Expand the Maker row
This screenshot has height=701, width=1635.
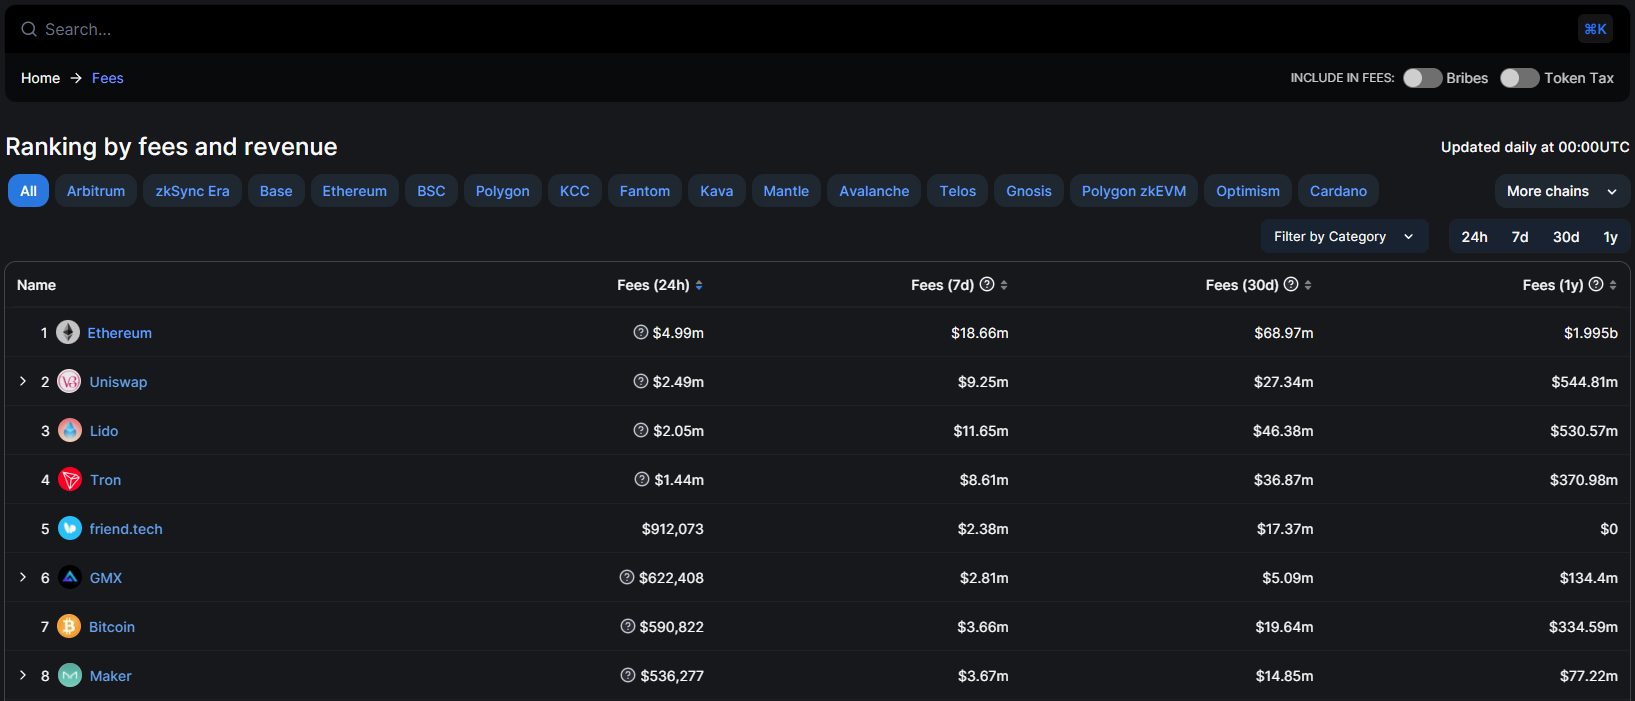23,675
